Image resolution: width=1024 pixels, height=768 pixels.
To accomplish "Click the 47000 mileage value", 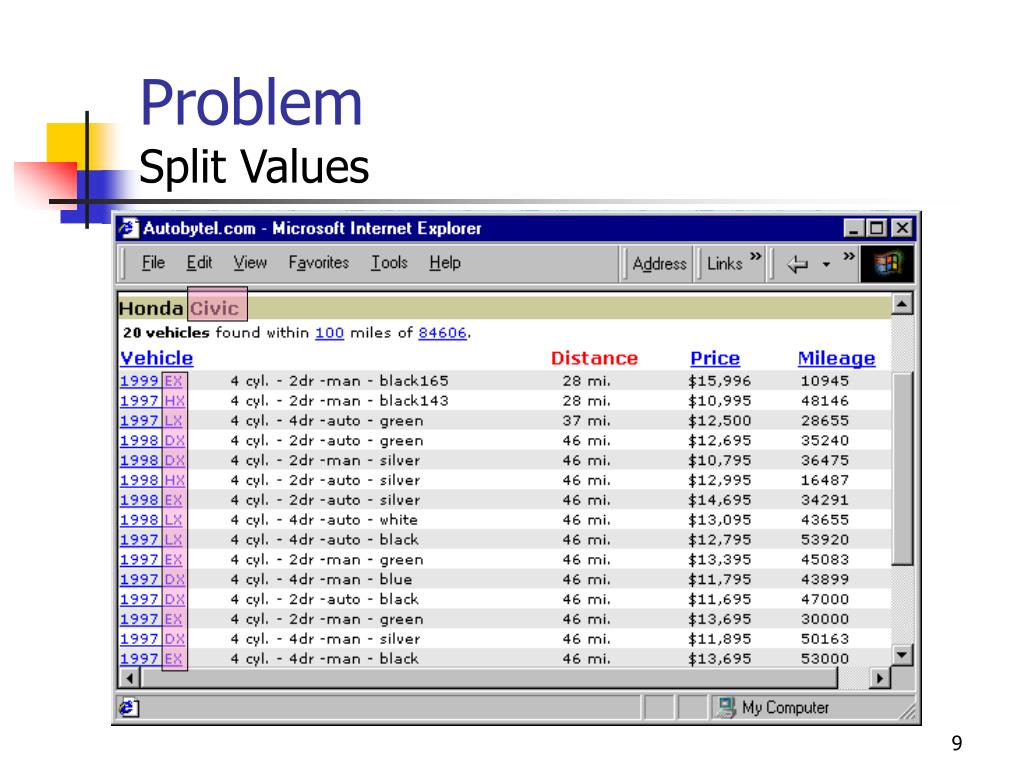I will click(825, 599).
